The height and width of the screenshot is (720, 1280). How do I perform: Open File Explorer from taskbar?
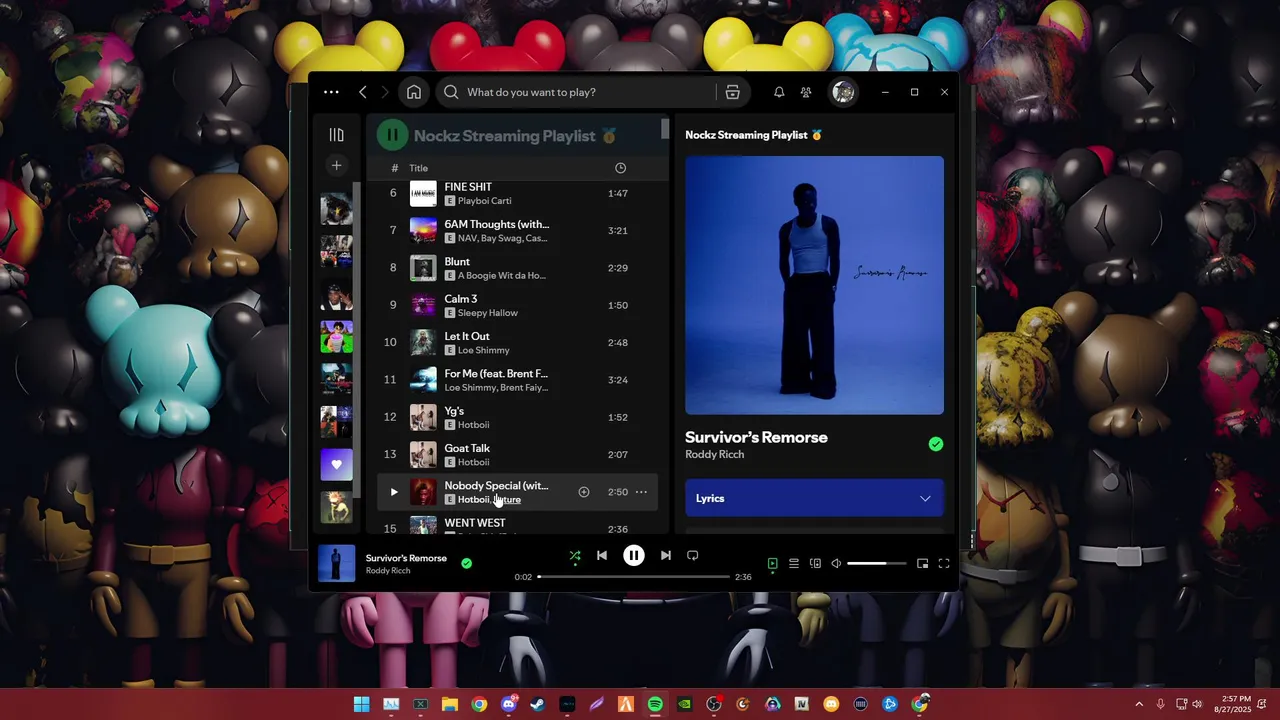[x=450, y=704]
